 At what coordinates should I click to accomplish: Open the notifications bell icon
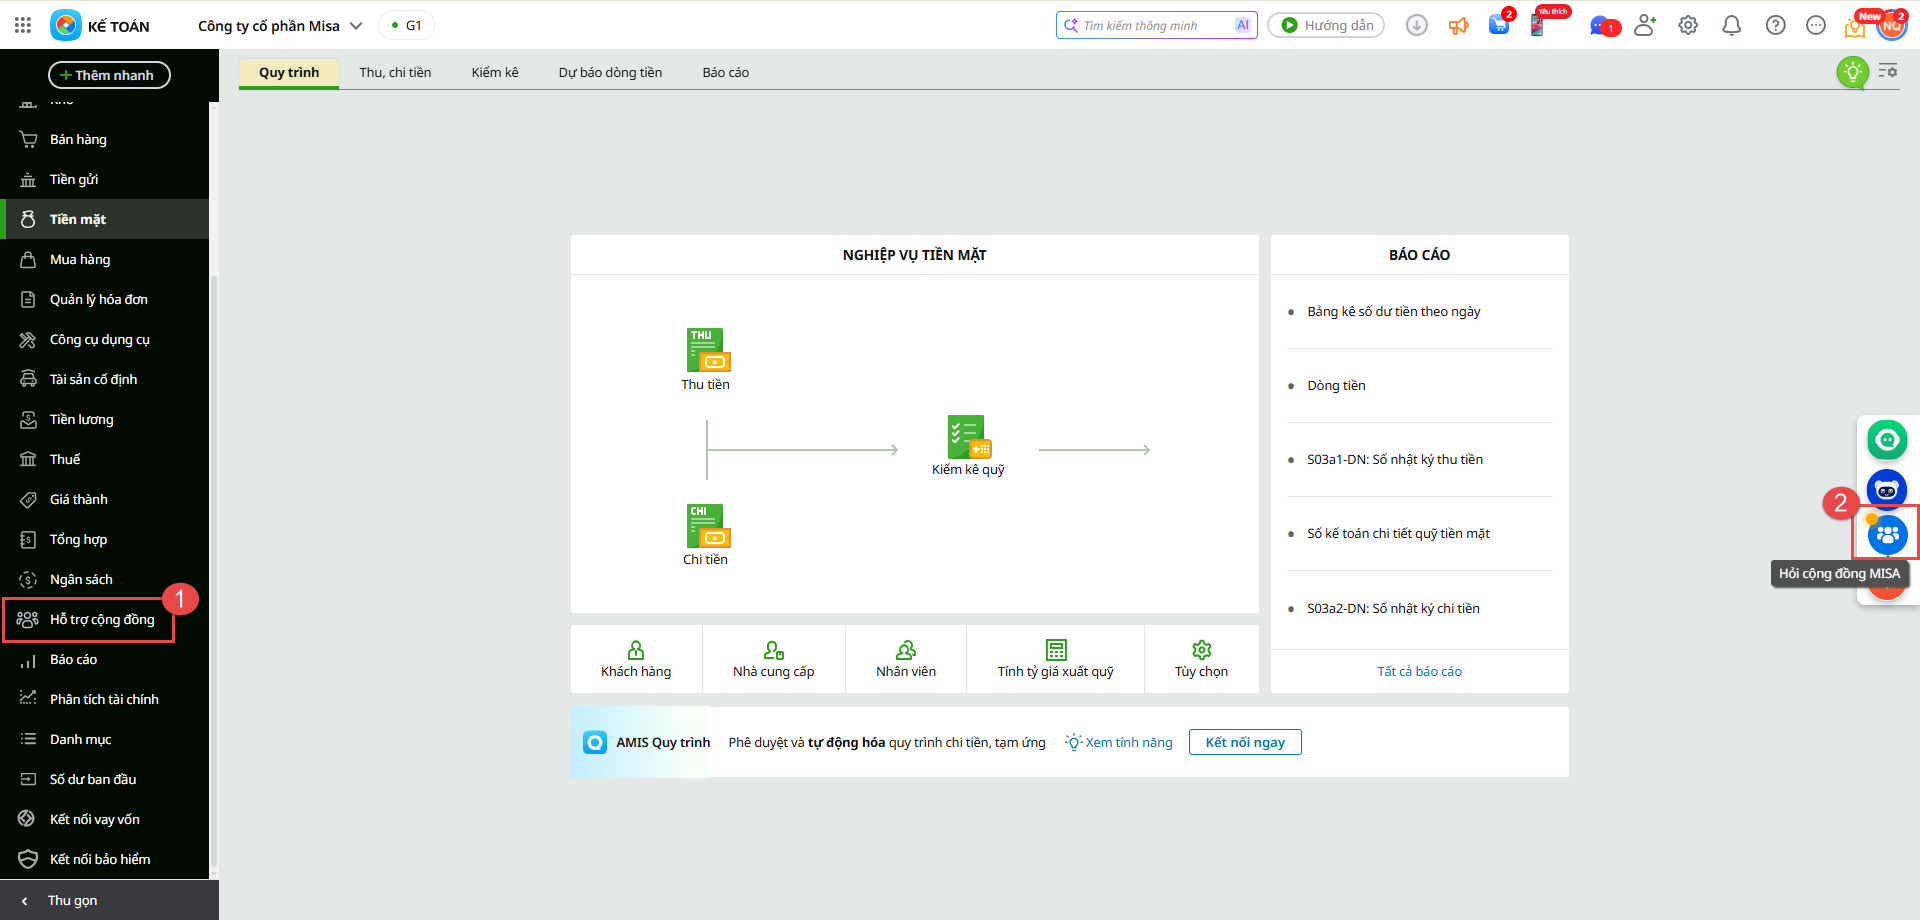click(x=1732, y=25)
